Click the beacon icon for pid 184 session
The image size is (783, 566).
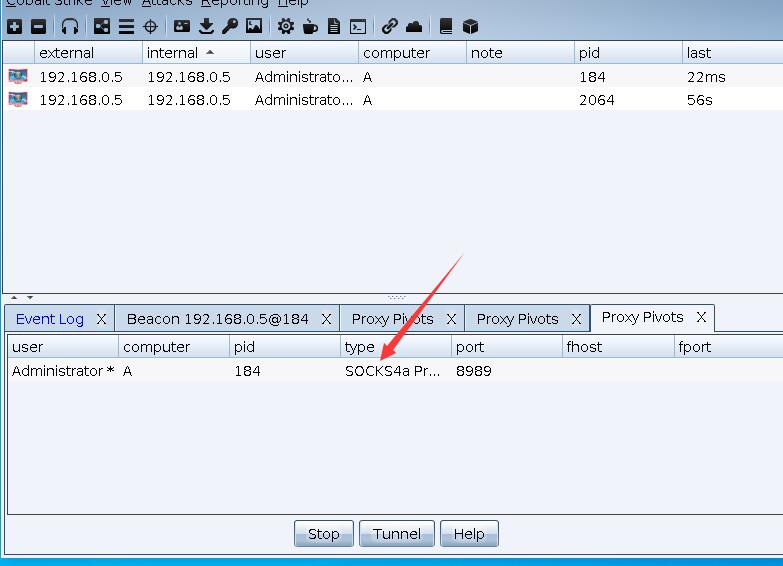tap(18, 76)
